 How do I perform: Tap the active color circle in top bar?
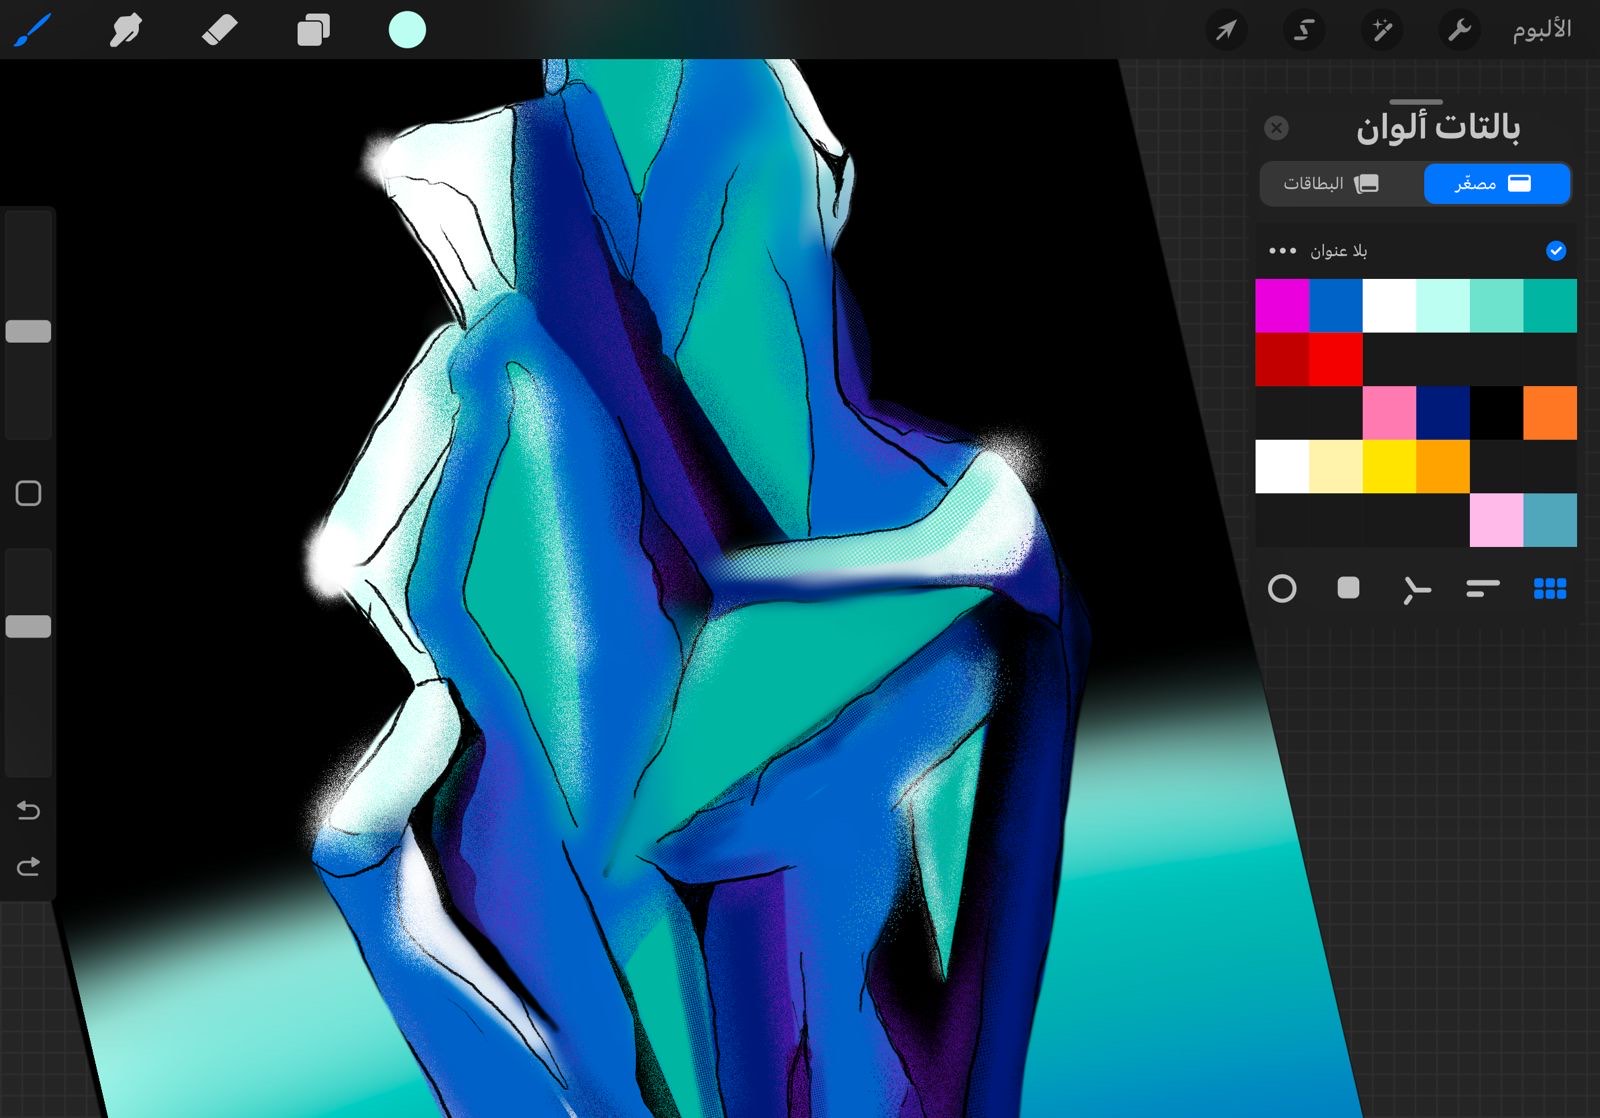407,30
